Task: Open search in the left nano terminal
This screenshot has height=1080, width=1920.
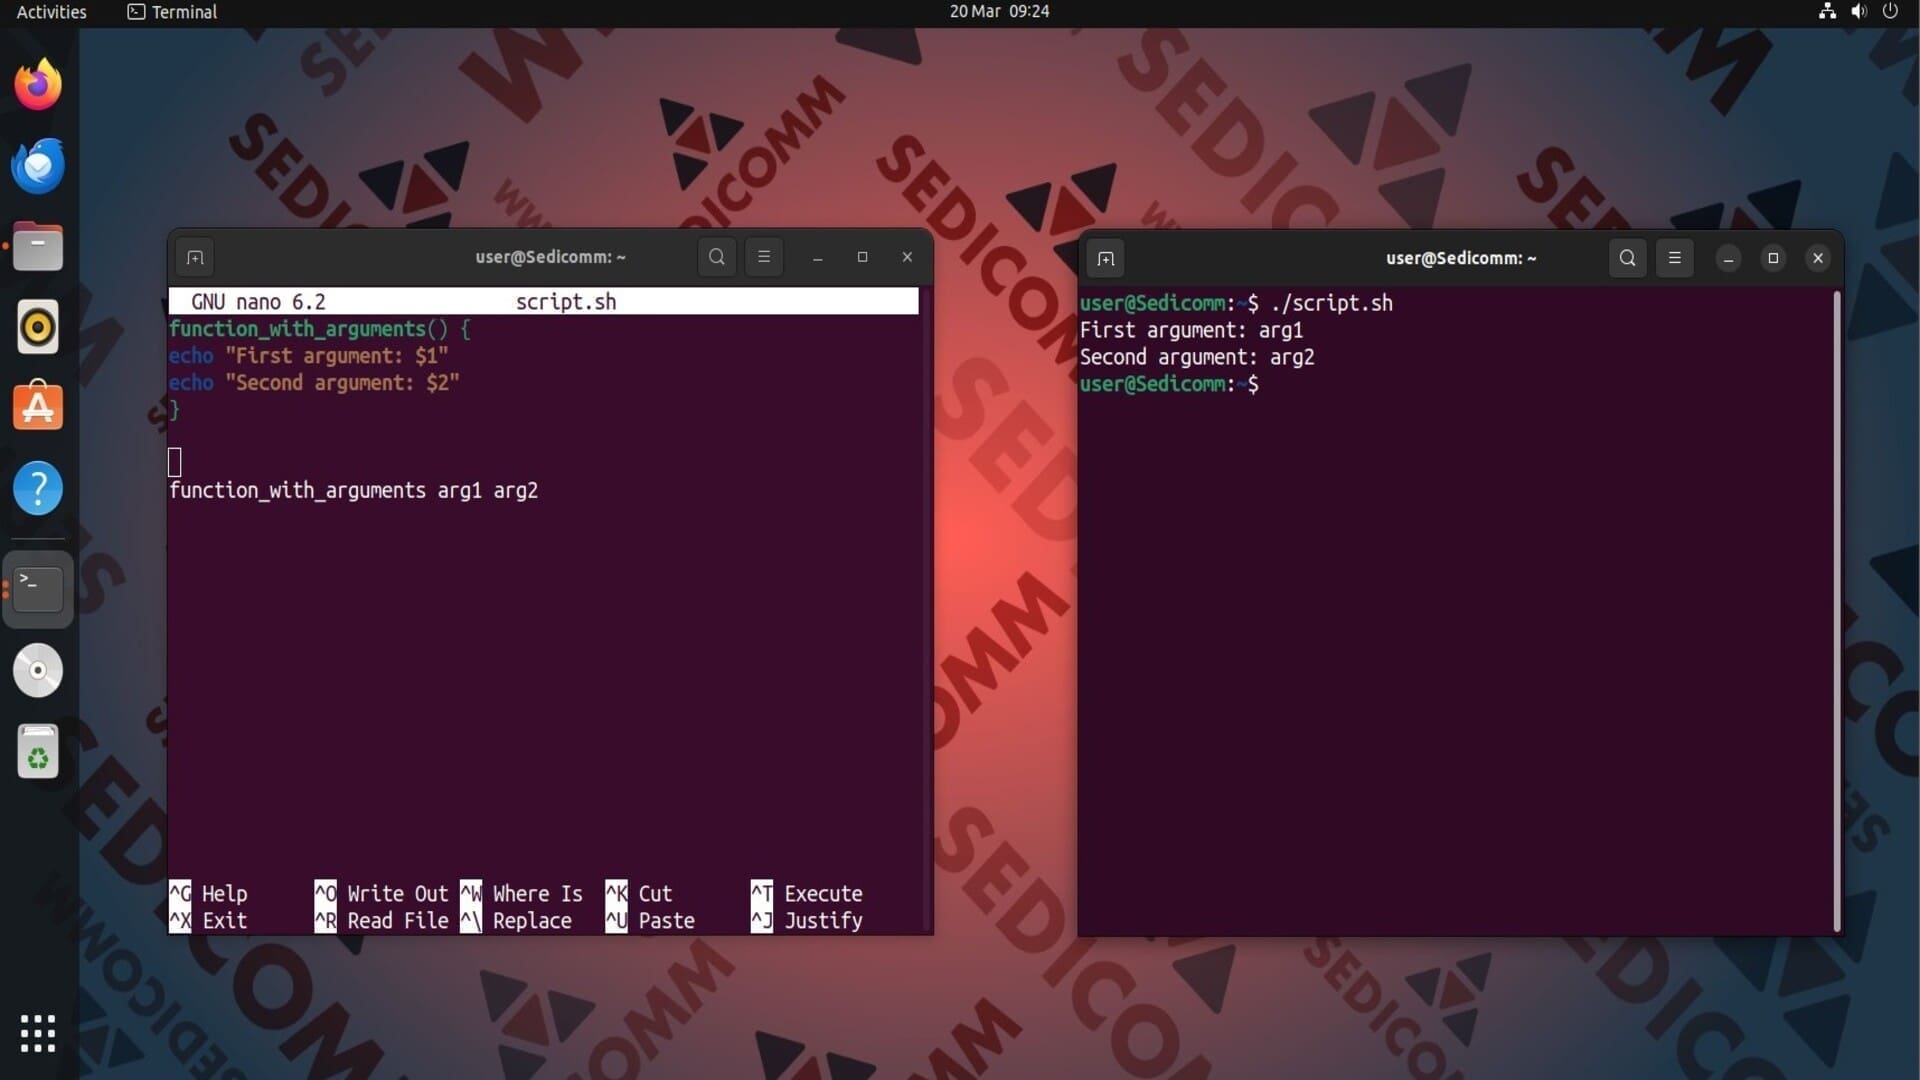Action: pos(716,258)
